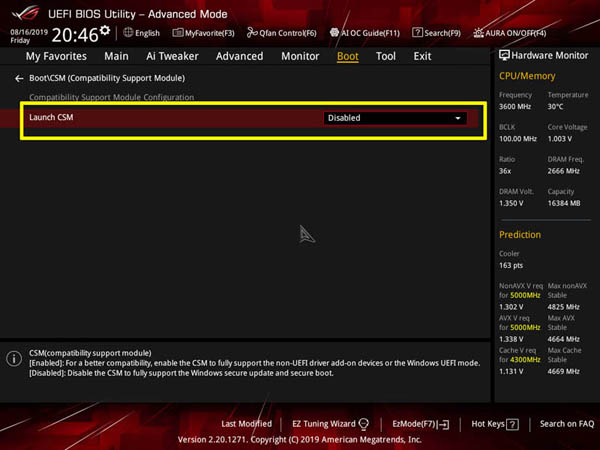Screen dimensions: 600x450
Task: Change language via English button
Action: click(142, 33)
